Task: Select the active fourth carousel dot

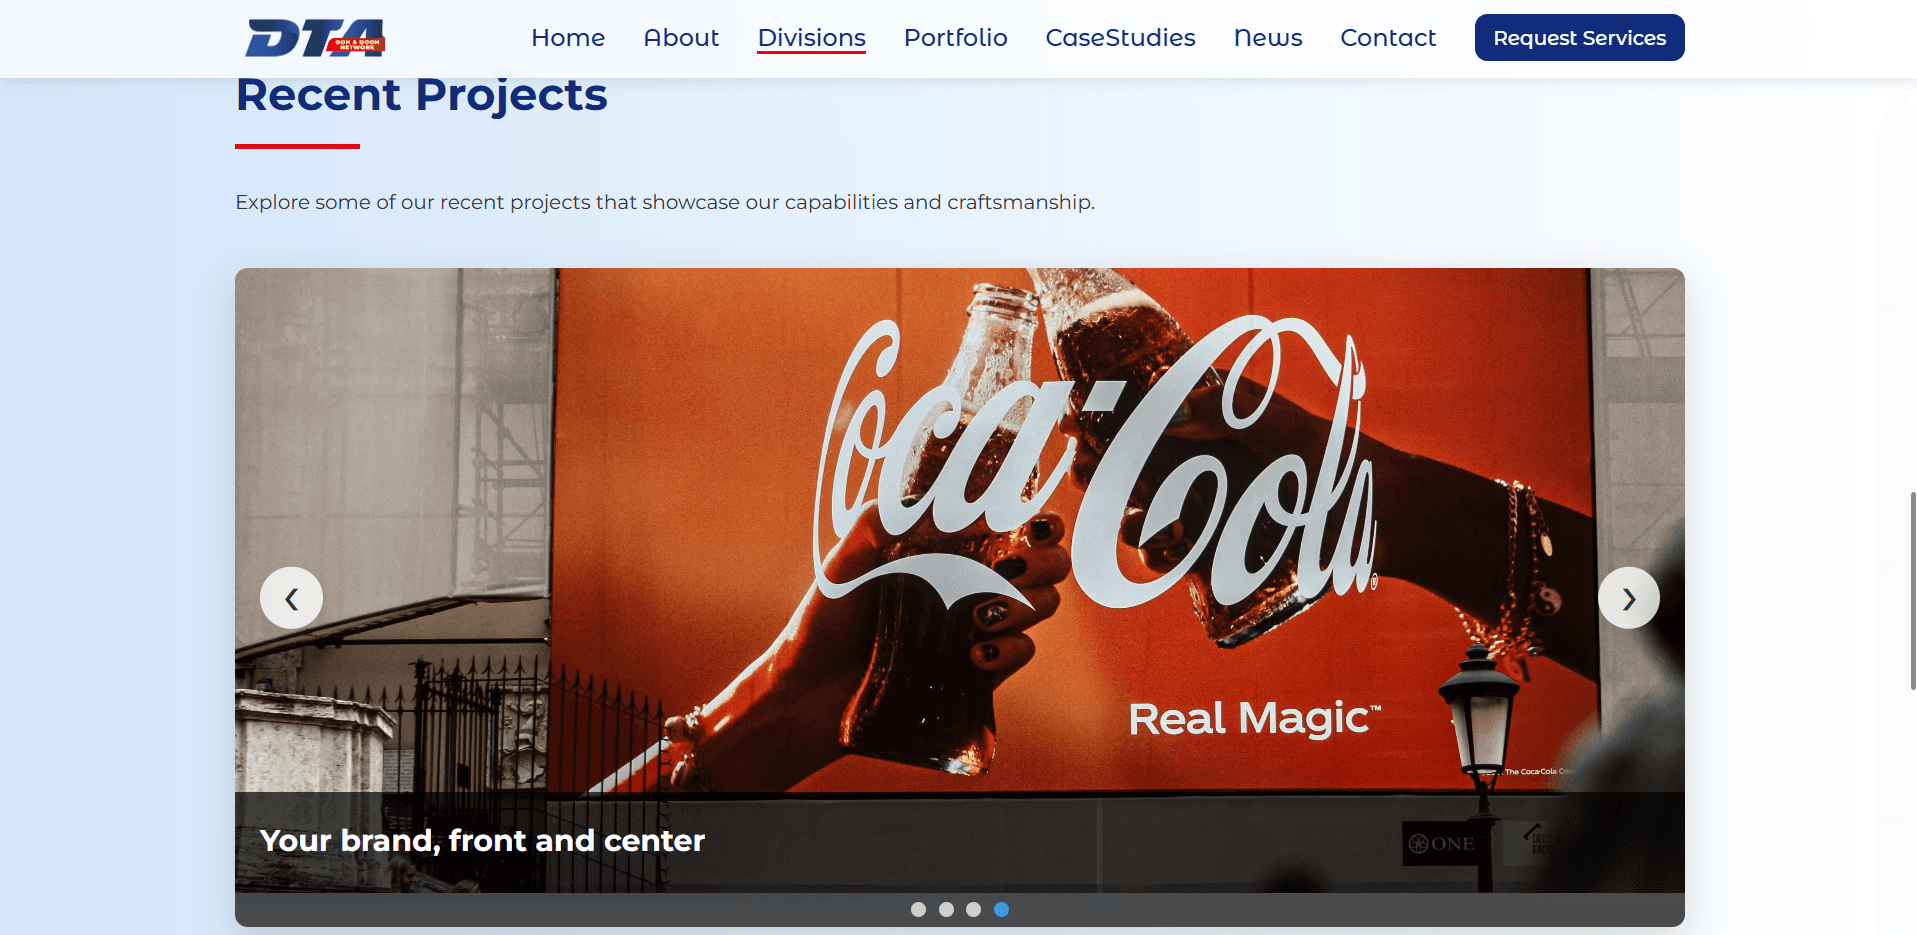Action: coord(1001,909)
